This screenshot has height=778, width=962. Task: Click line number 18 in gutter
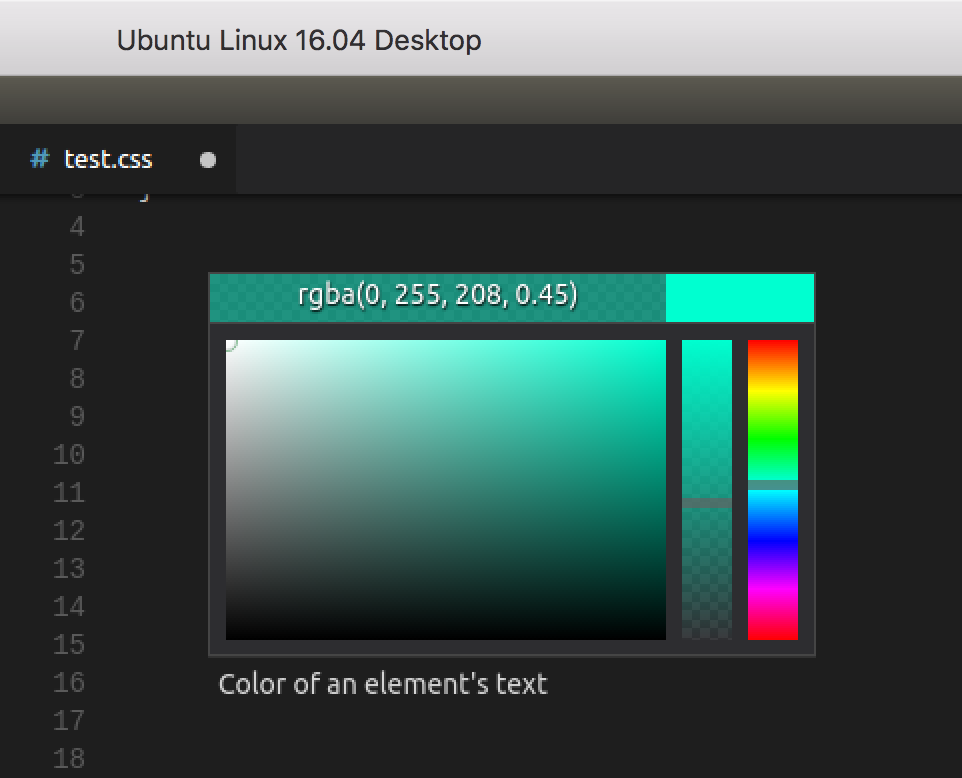pos(69,760)
